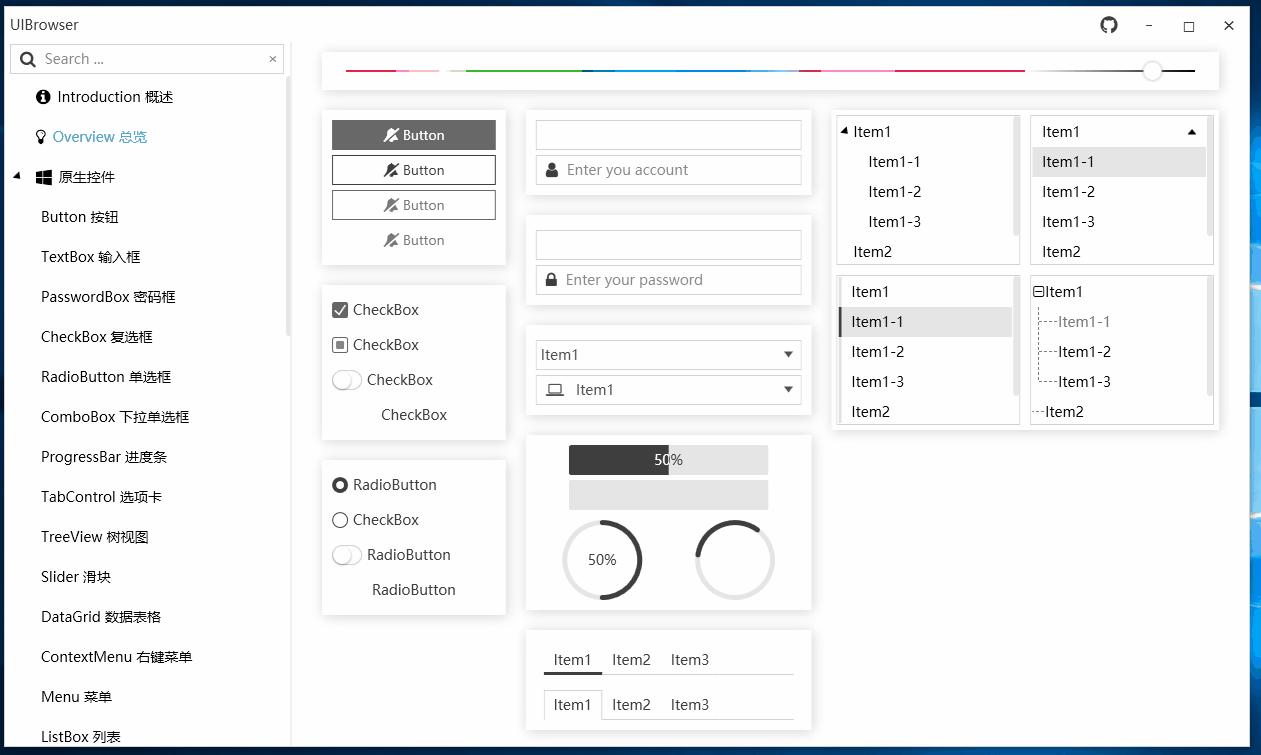This screenshot has height=755, width=1261.
Task: Open Menu 菜单 in the sidebar
Action: coord(77,697)
